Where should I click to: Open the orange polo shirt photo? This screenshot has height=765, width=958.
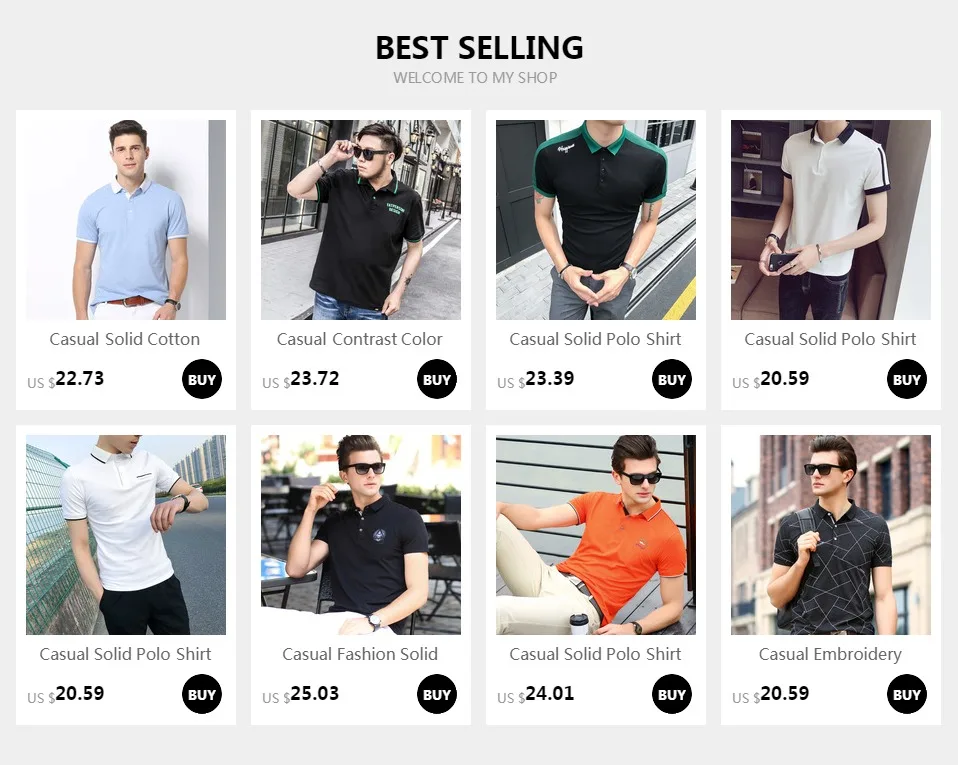[596, 535]
